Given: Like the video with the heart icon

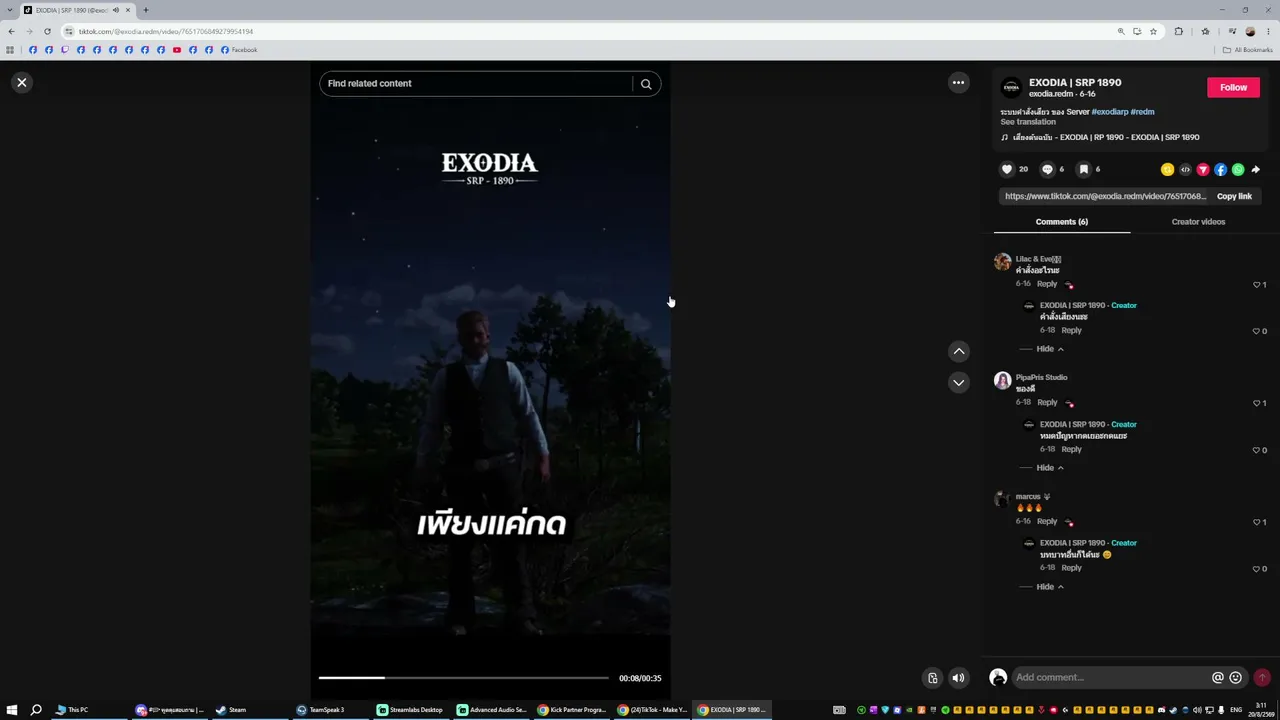Looking at the screenshot, I should pyautogui.click(x=1007, y=169).
